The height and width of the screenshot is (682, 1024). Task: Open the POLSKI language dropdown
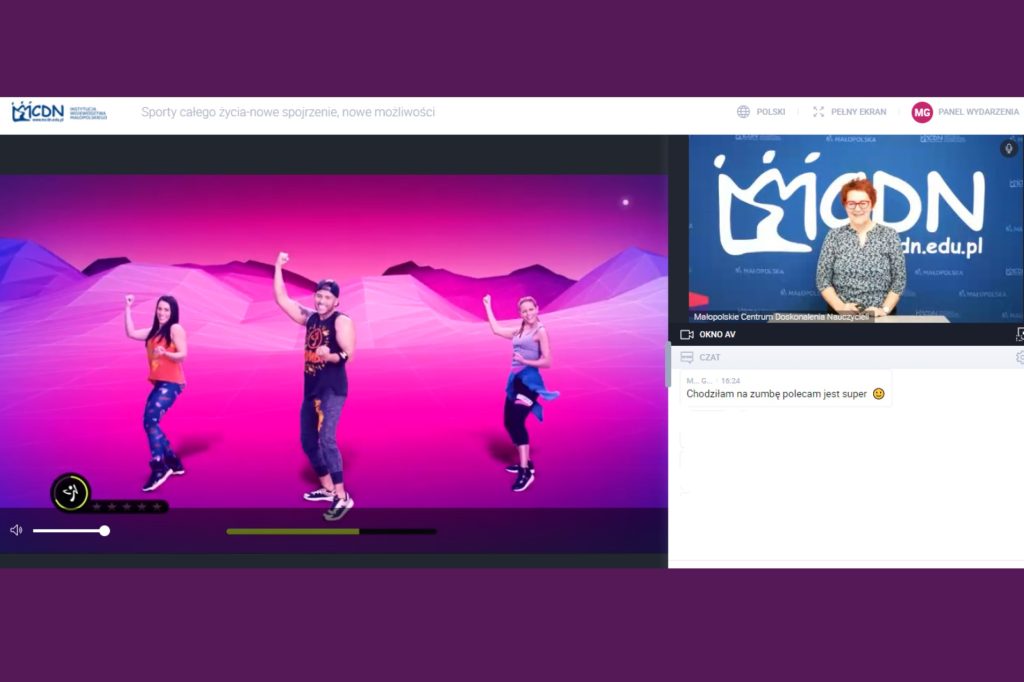[770, 112]
